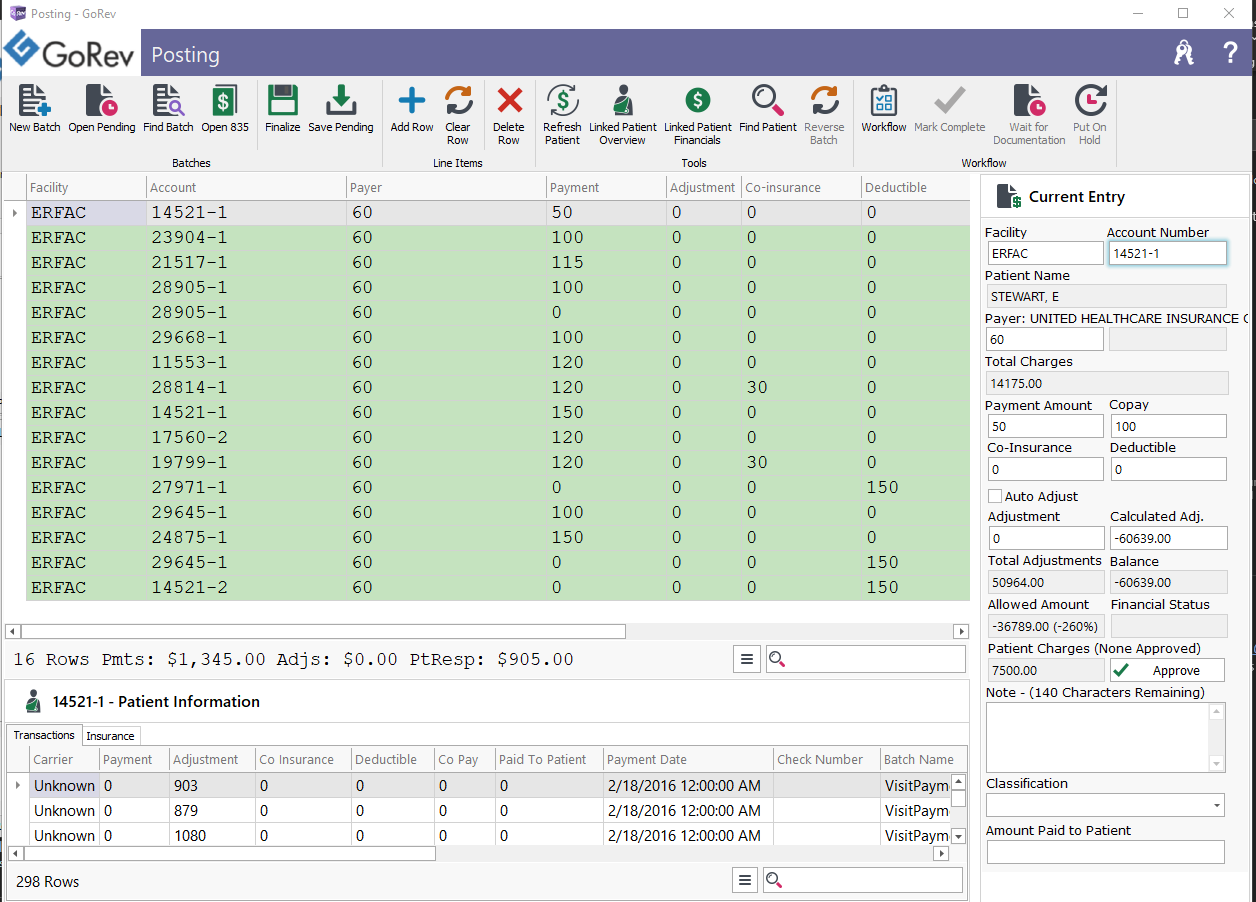
Task: Click the Find Batch icon
Action: click(x=168, y=101)
